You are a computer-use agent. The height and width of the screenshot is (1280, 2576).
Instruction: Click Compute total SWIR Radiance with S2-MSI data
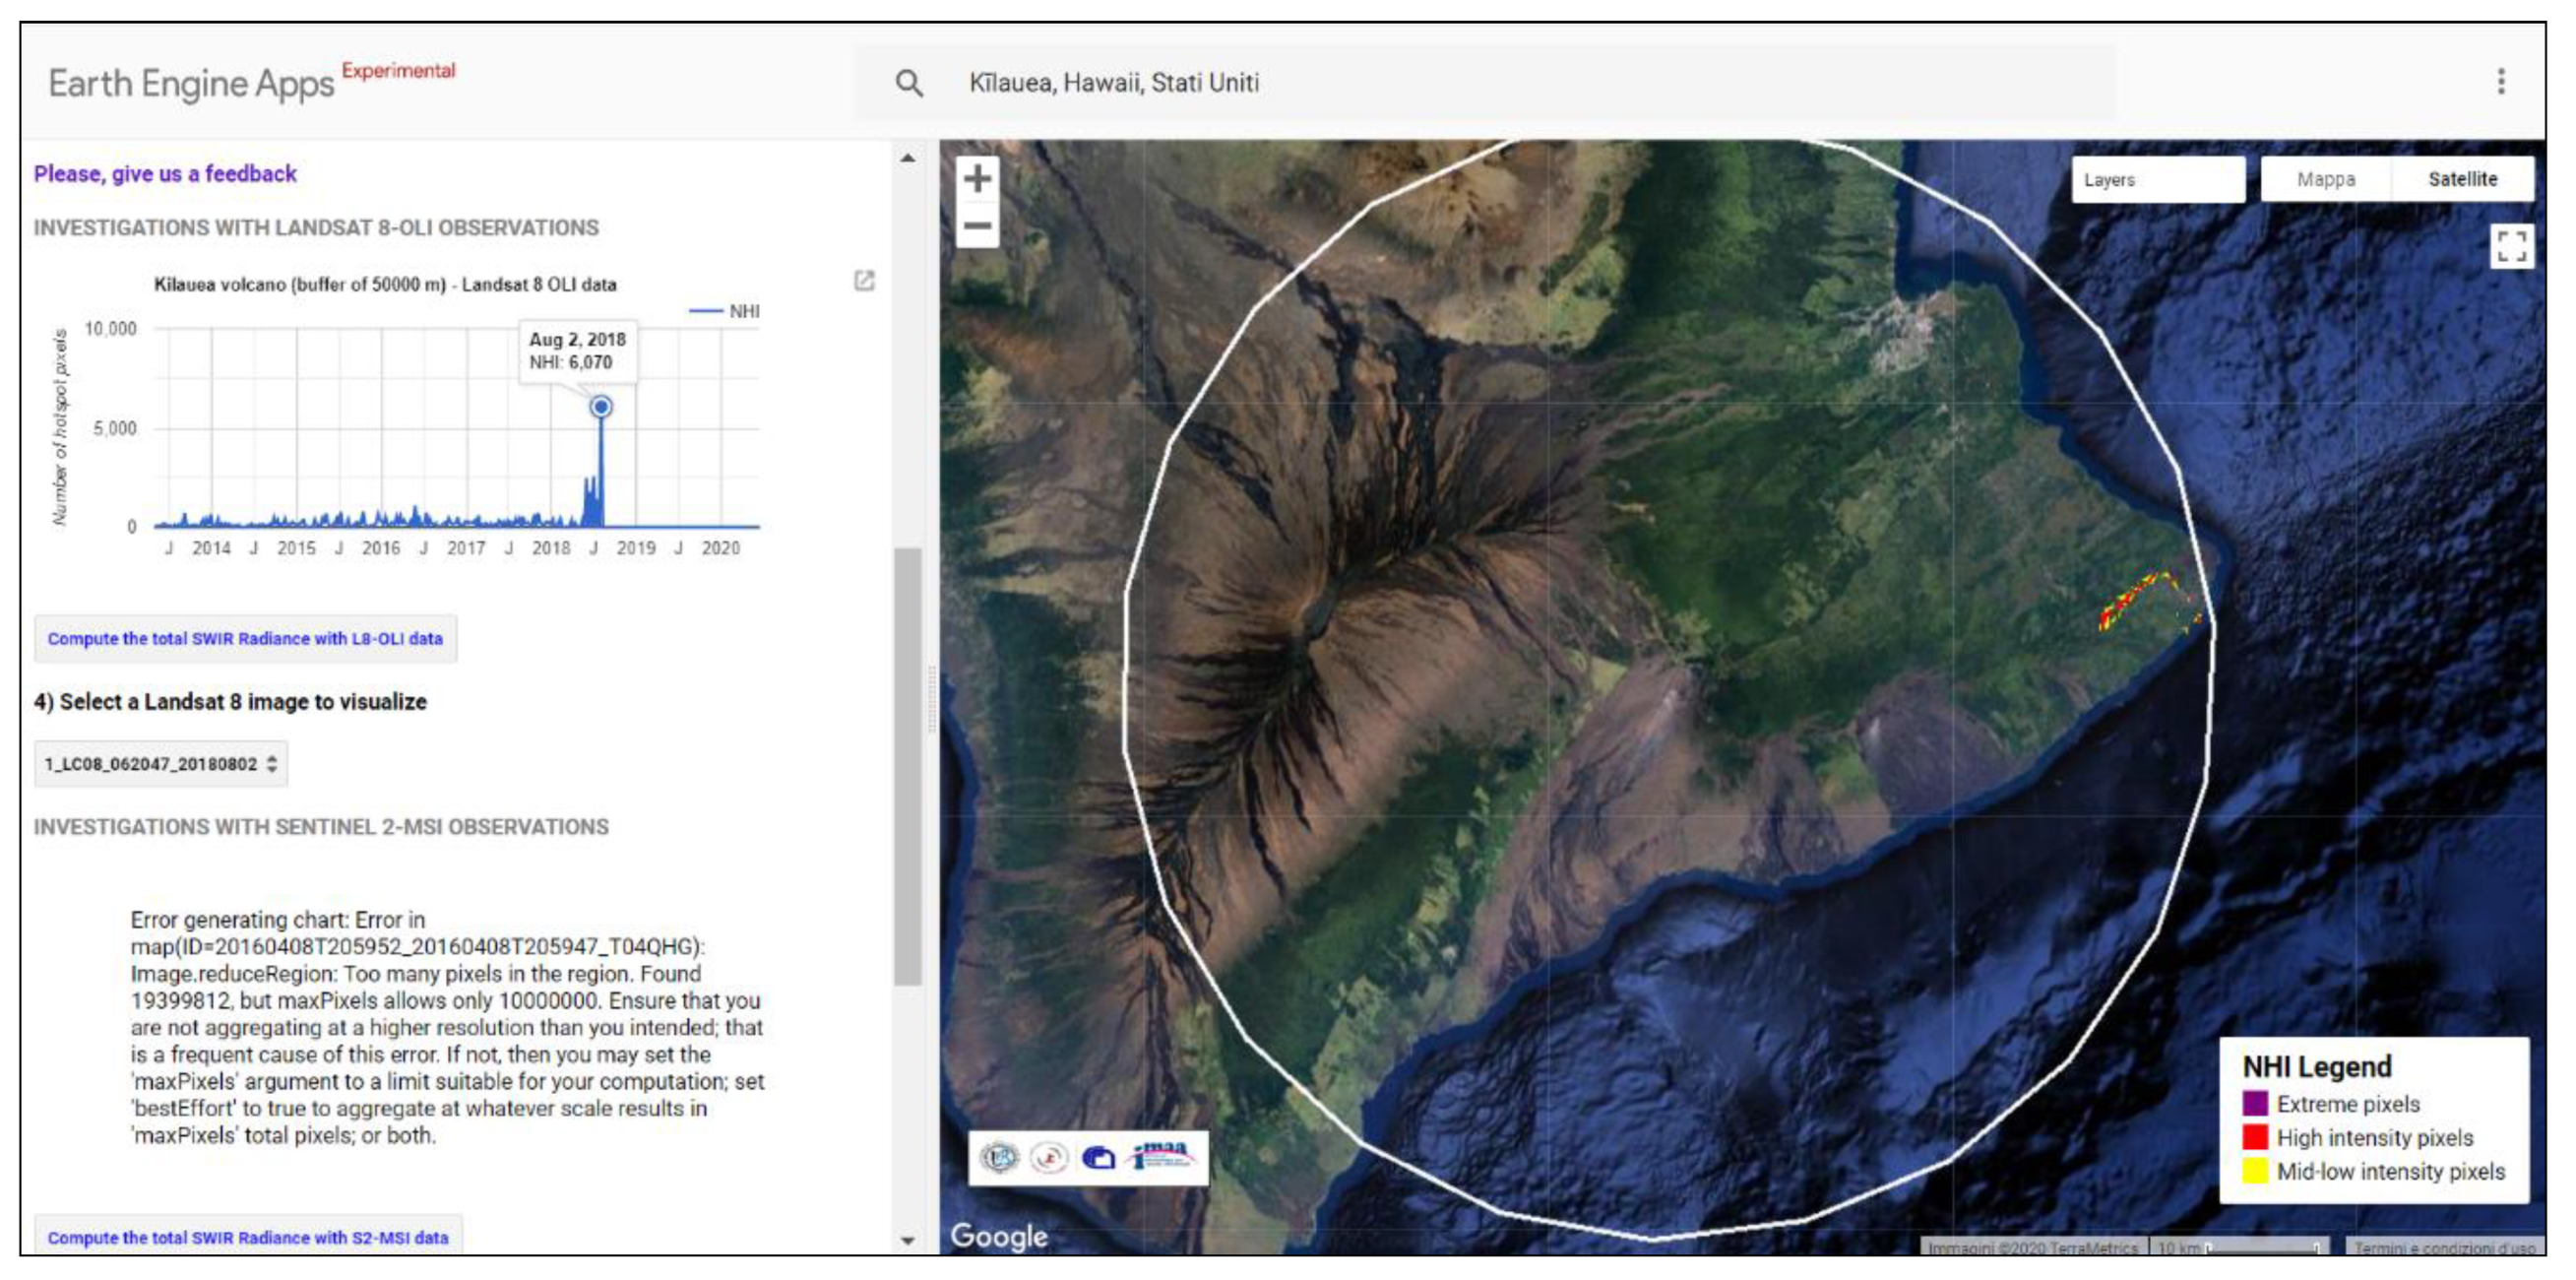click(x=248, y=1237)
